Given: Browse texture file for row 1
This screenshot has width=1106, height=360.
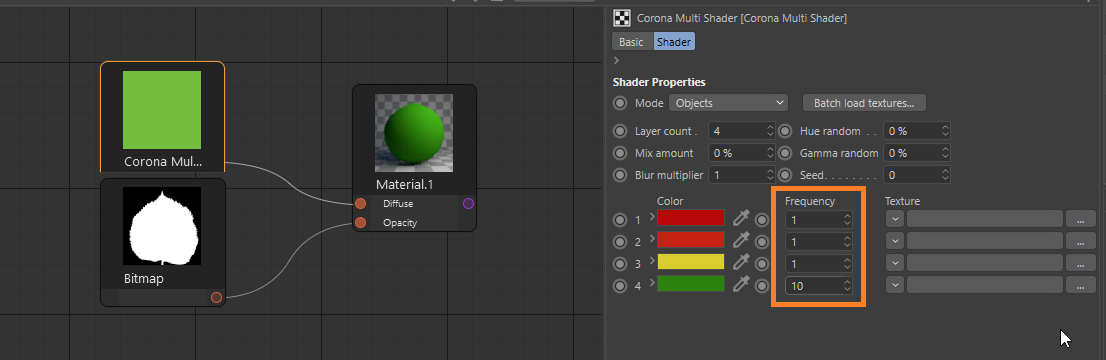Looking at the screenshot, I should pyautogui.click(x=1081, y=220).
